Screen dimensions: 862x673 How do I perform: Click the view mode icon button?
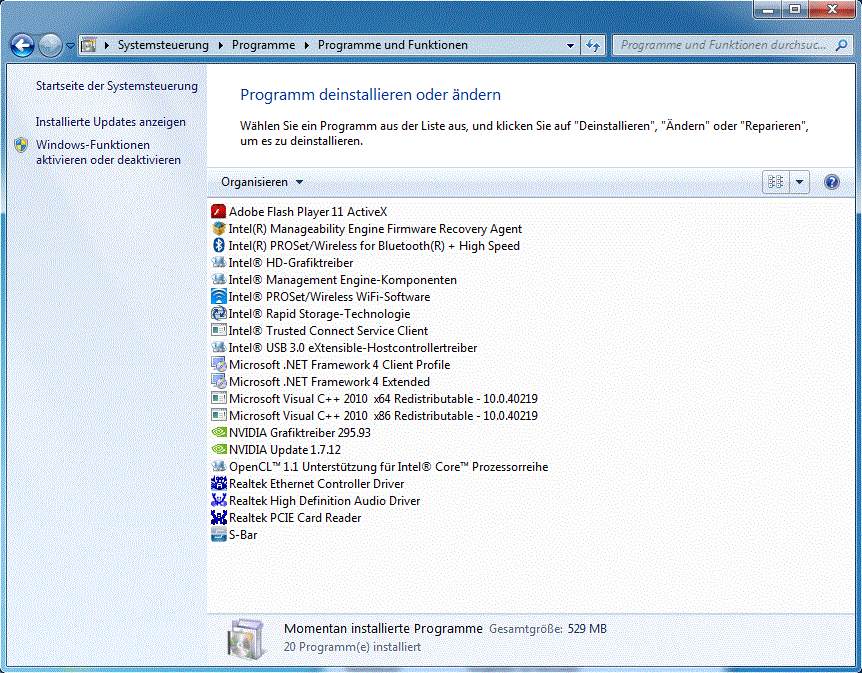pos(775,182)
